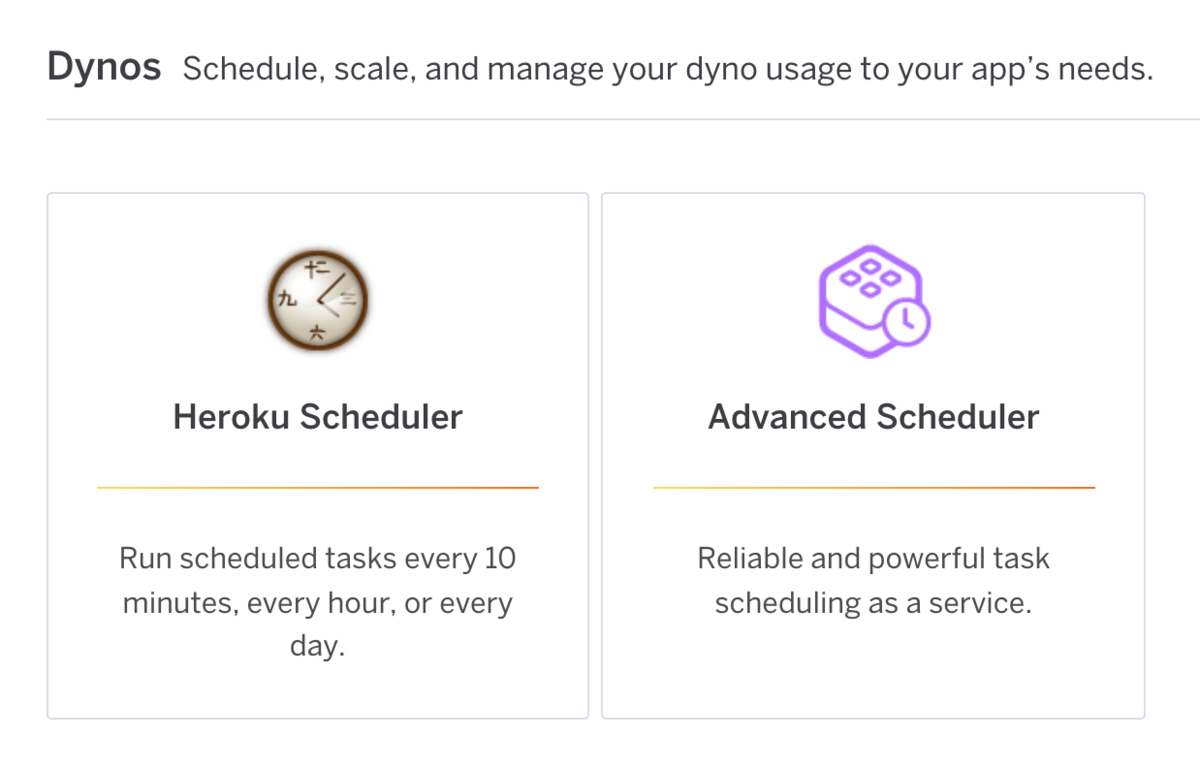
Task: Click the rim of the Heroku Scheduler clock icon
Action: tap(317, 253)
